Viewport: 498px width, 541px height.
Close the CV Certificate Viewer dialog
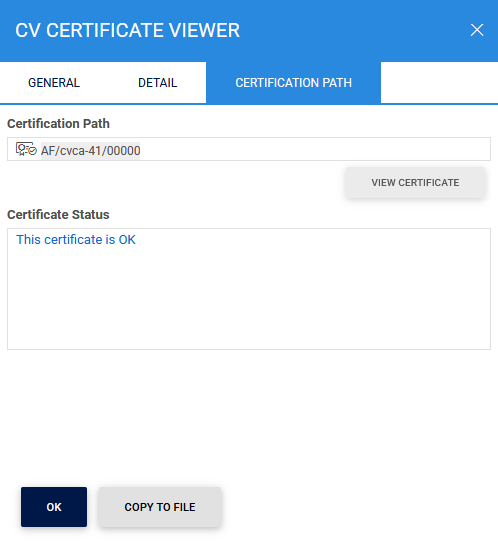477,30
